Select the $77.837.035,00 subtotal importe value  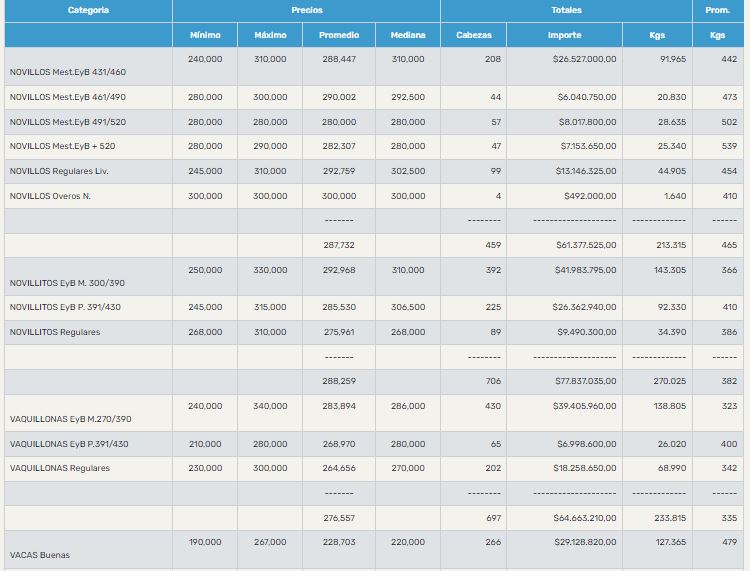[x=586, y=381]
